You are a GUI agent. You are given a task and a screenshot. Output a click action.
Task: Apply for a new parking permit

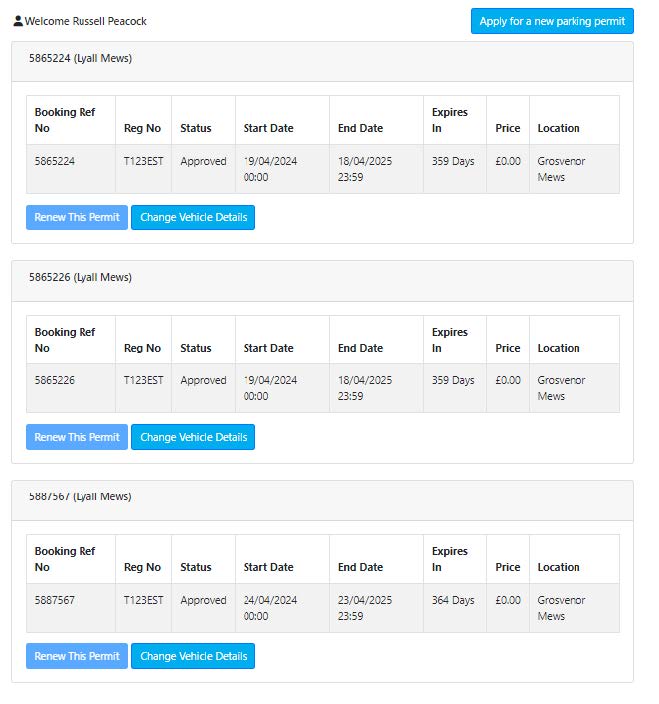[552, 21]
